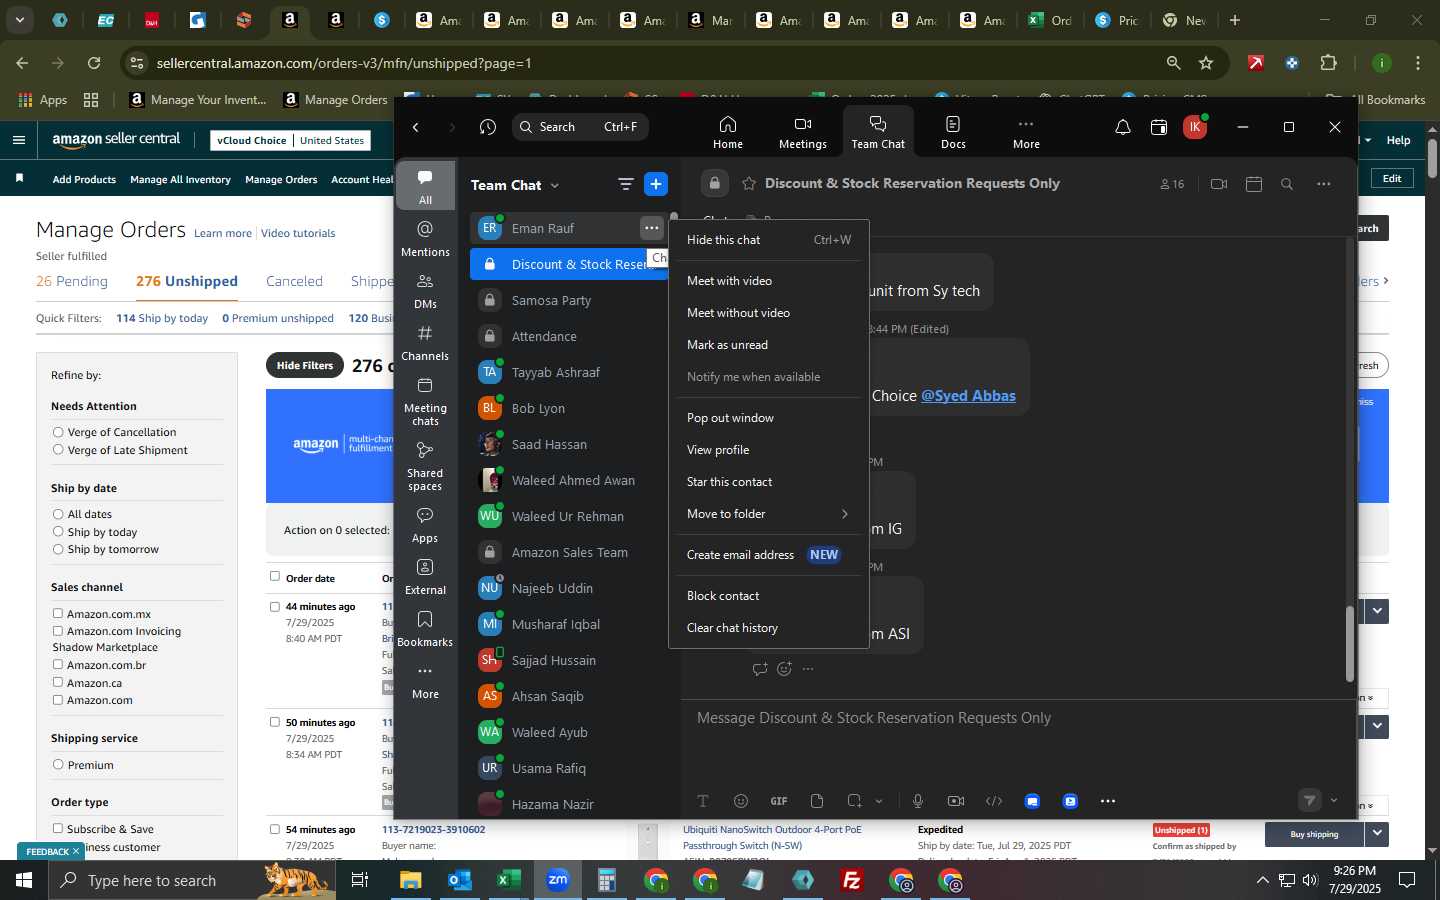Viewport: 1440px width, 900px height.
Task: Check the Amazon.com.br checkbox
Action: click(x=58, y=665)
